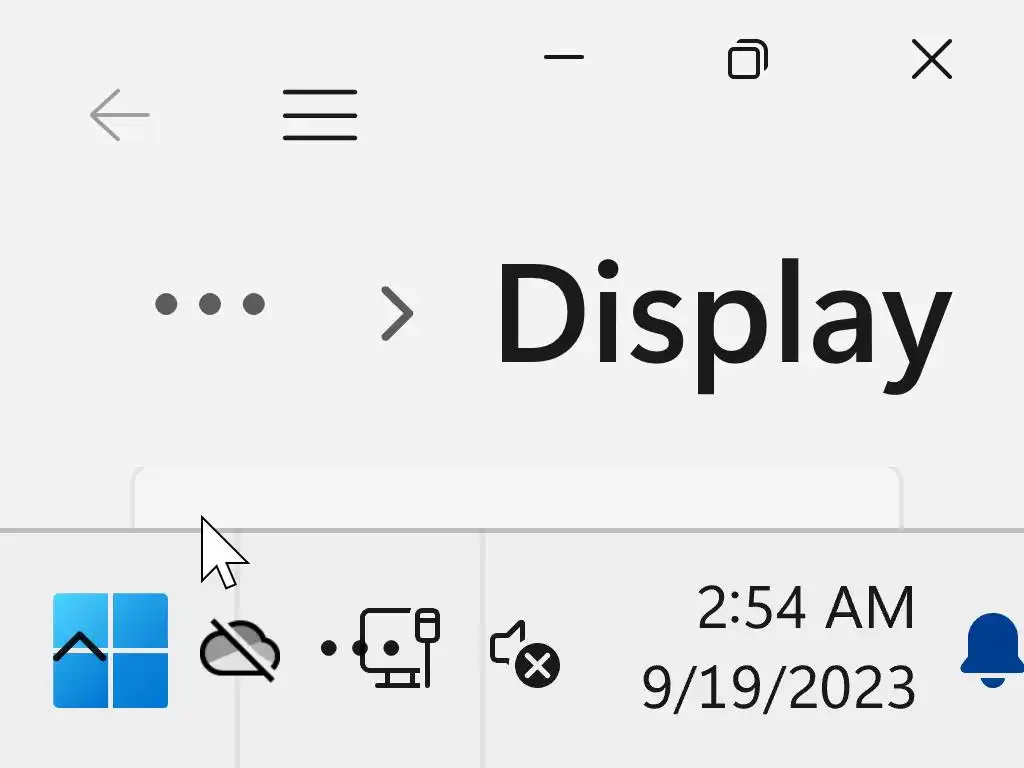This screenshot has height=768, width=1024.
Task: Click the three black dots in the tray
Action: (x=360, y=648)
